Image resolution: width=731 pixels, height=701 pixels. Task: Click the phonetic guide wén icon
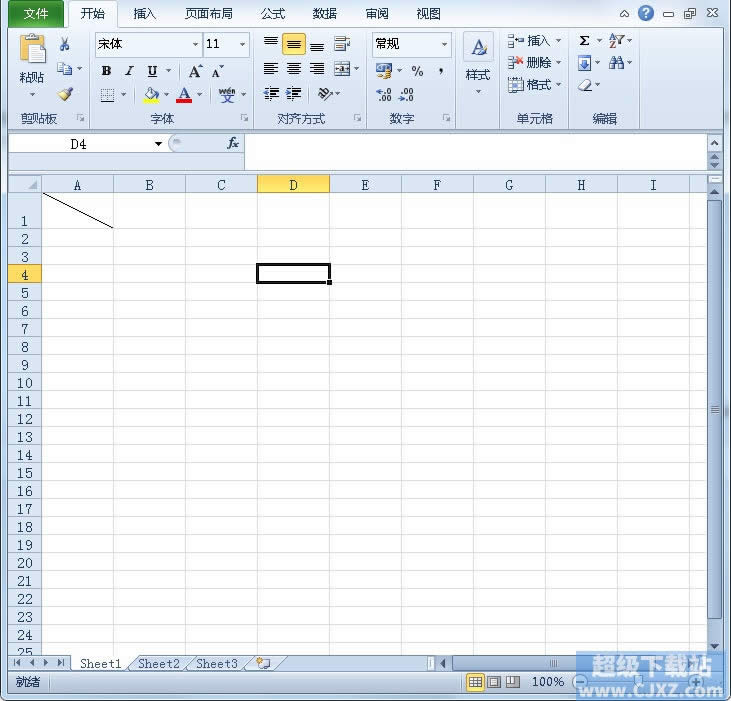[x=227, y=95]
